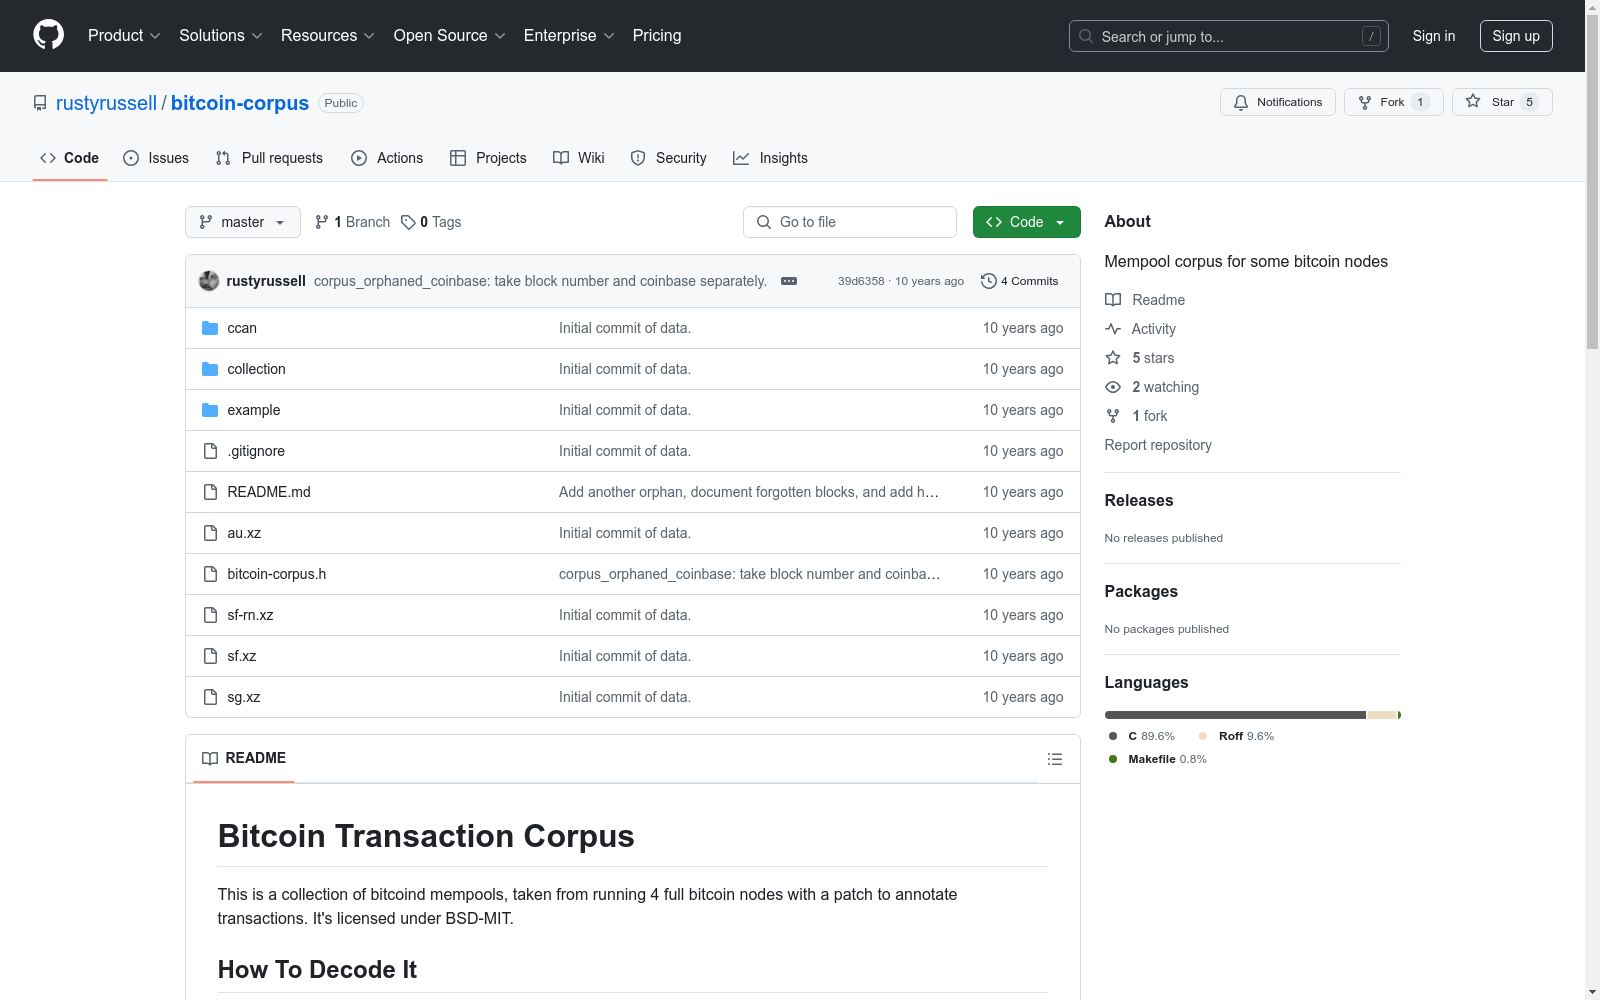The width and height of the screenshot is (1600, 1000).
Task: Click the history clock icon beside Commits
Action: 989,281
